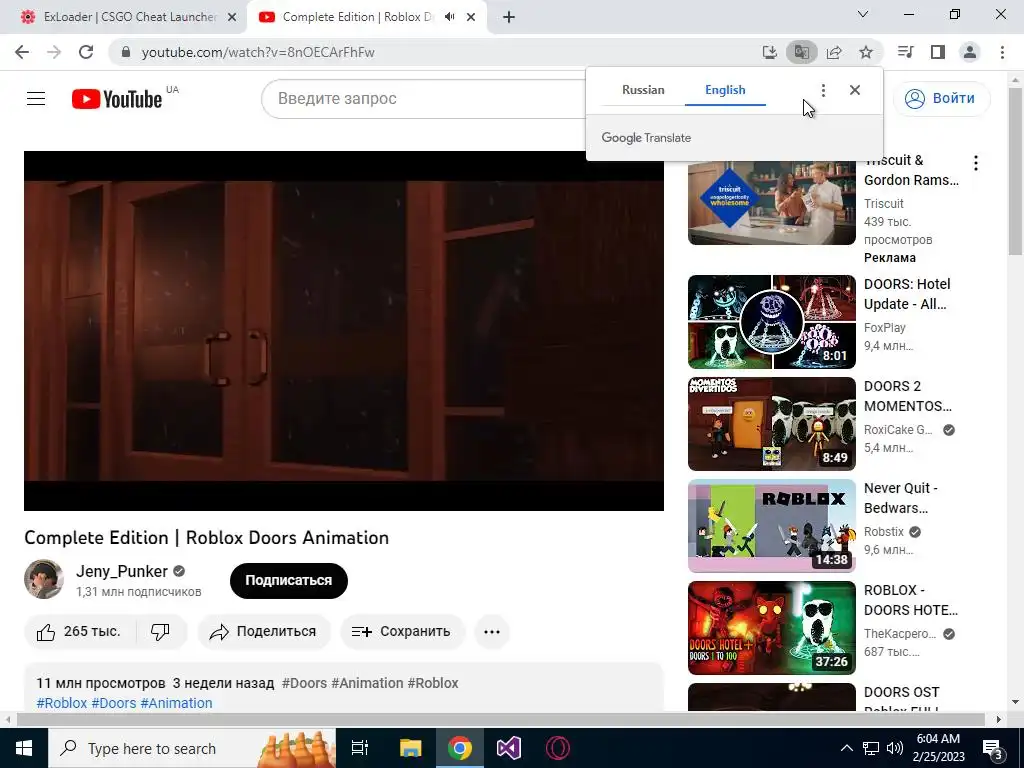The width and height of the screenshot is (1024, 768).
Task: Show hidden system tray icons
Action: tap(846, 748)
